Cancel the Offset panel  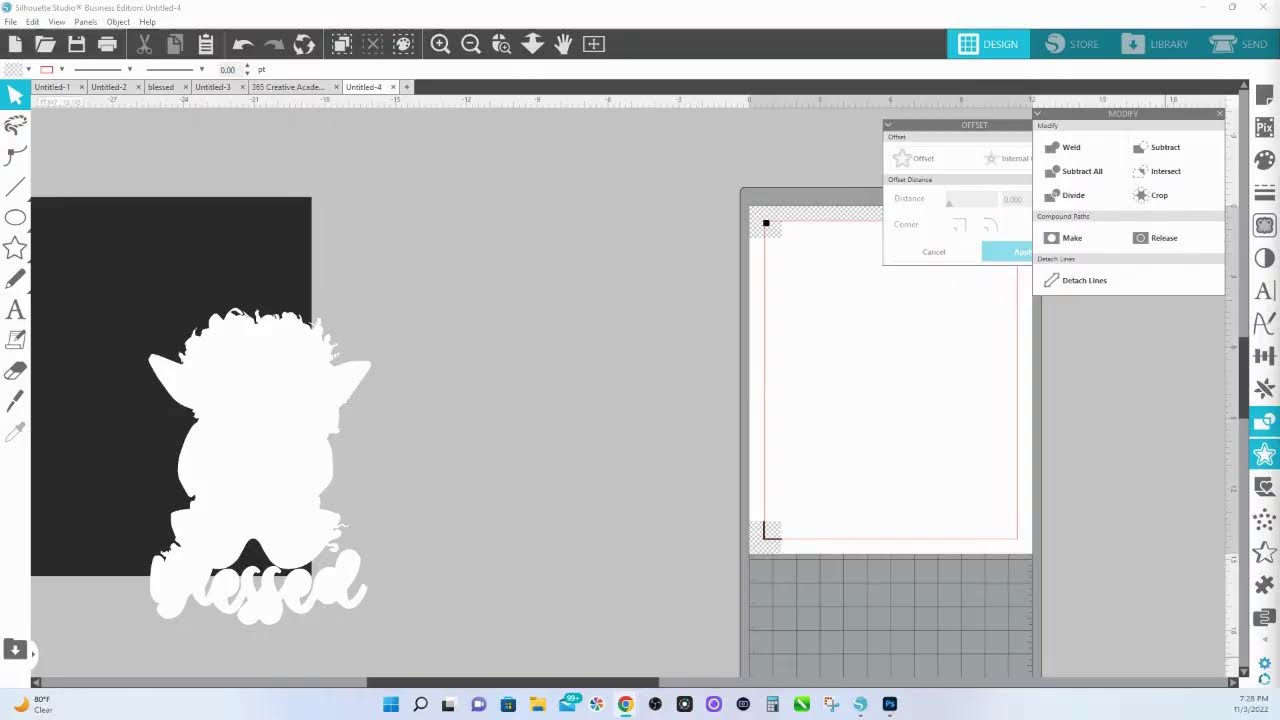click(x=933, y=252)
